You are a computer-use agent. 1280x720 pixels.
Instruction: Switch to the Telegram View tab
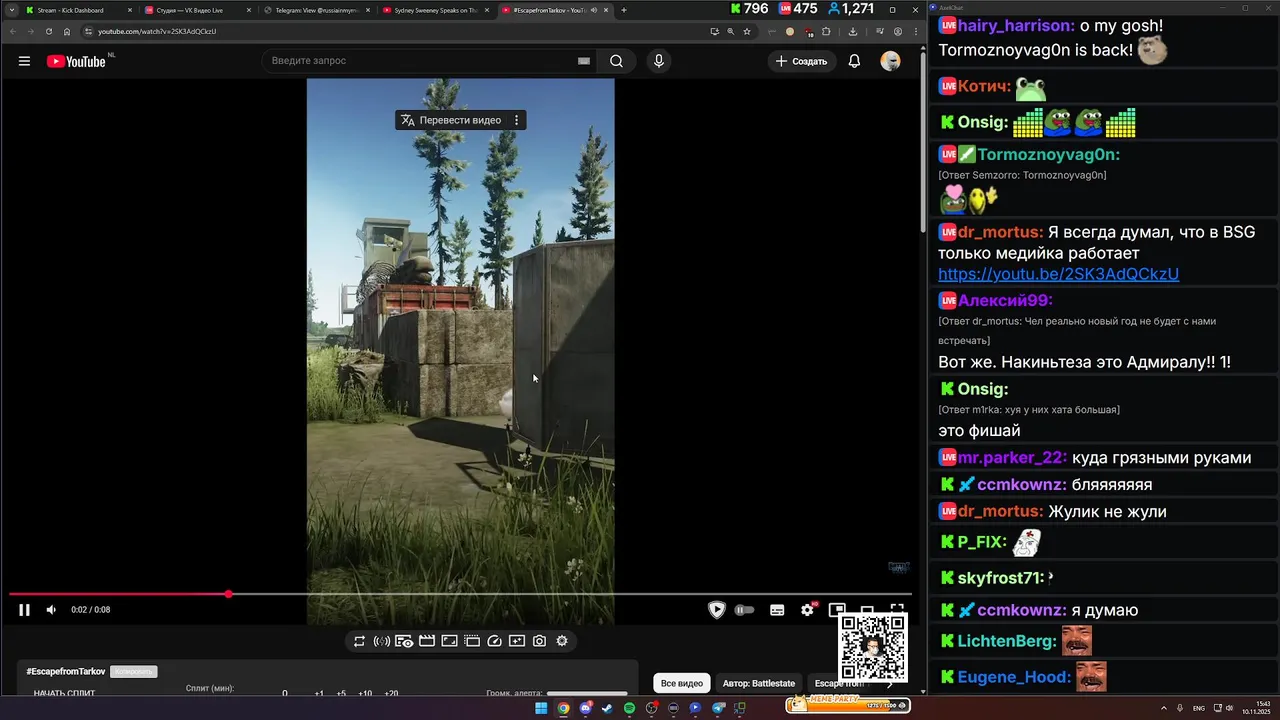[x=318, y=10]
